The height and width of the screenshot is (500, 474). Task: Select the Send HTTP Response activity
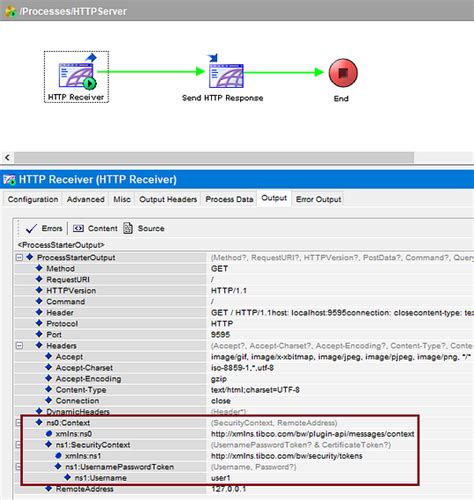click(226, 75)
